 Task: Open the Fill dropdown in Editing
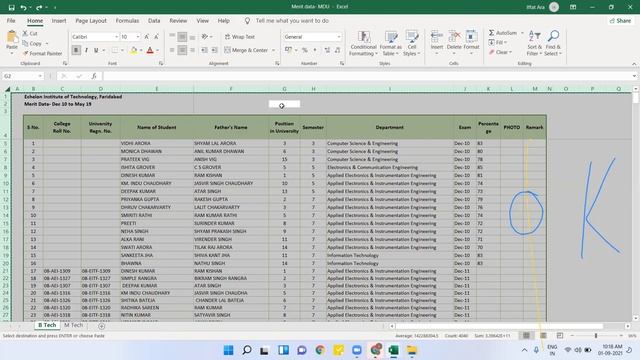click(x=498, y=42)
